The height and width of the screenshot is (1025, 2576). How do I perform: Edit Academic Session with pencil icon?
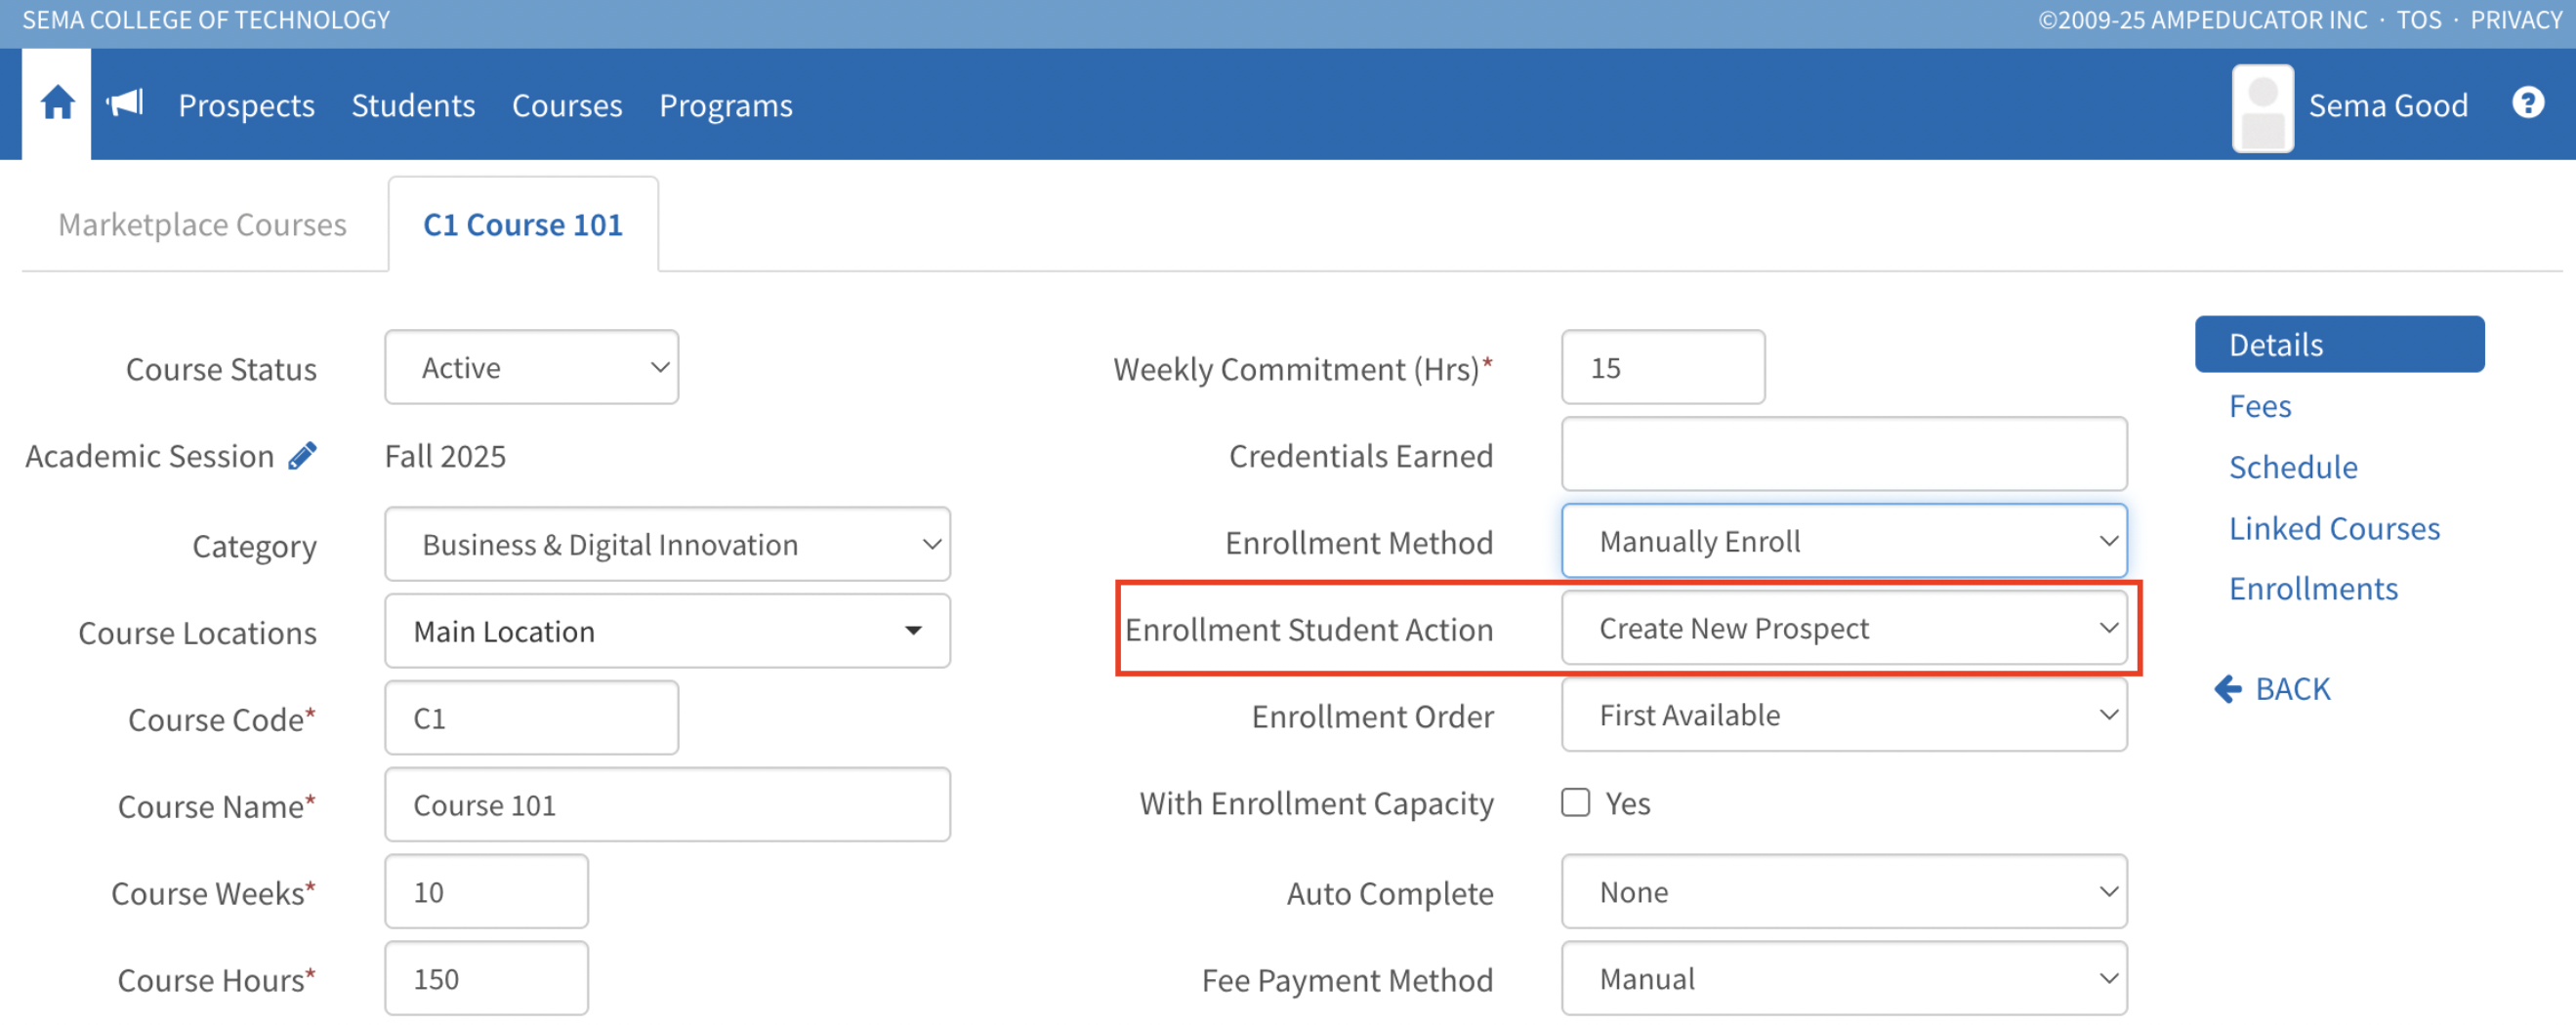pyautogui.click(x=302, y=456)
